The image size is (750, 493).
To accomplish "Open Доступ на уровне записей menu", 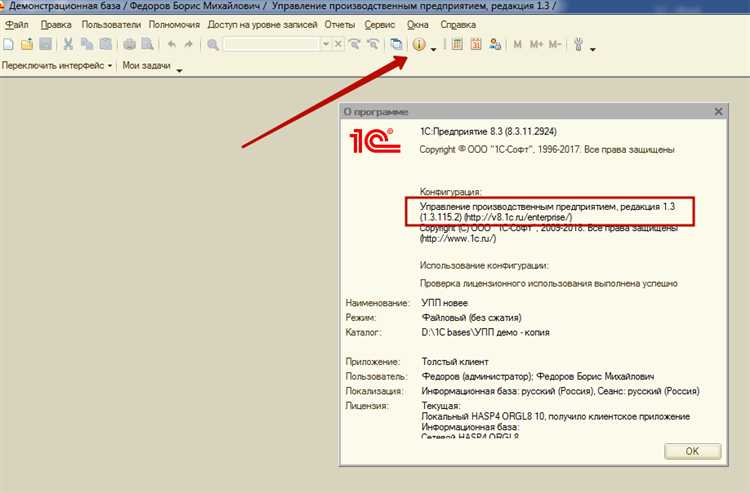I will coord(262,24).
